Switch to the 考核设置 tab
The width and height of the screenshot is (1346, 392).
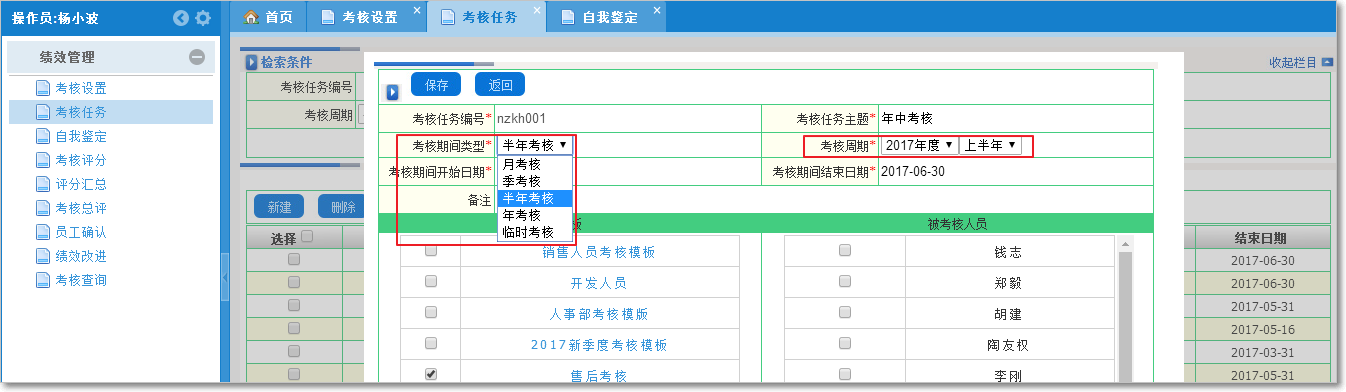tap(365, 17)
